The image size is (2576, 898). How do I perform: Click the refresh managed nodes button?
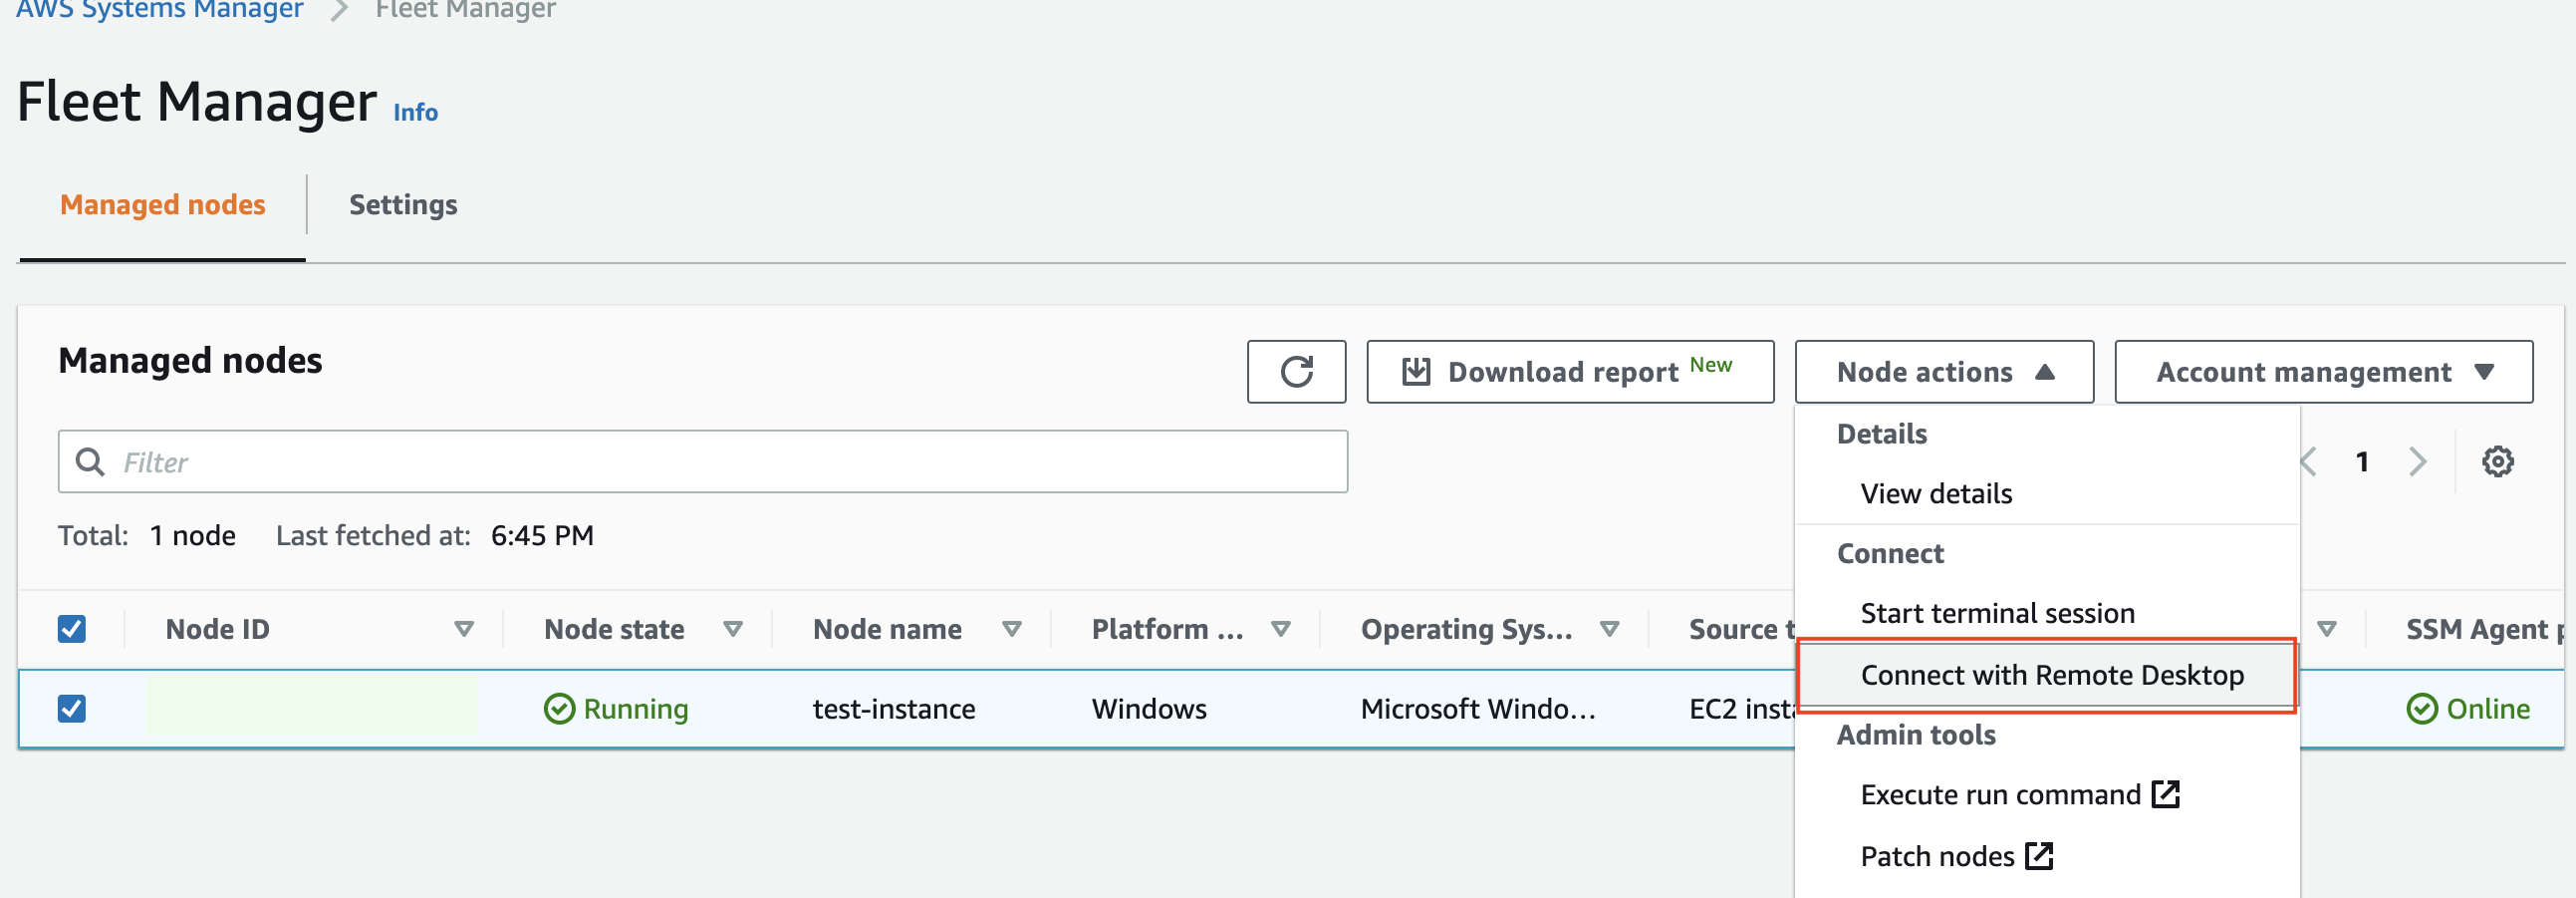point(1296,372)
